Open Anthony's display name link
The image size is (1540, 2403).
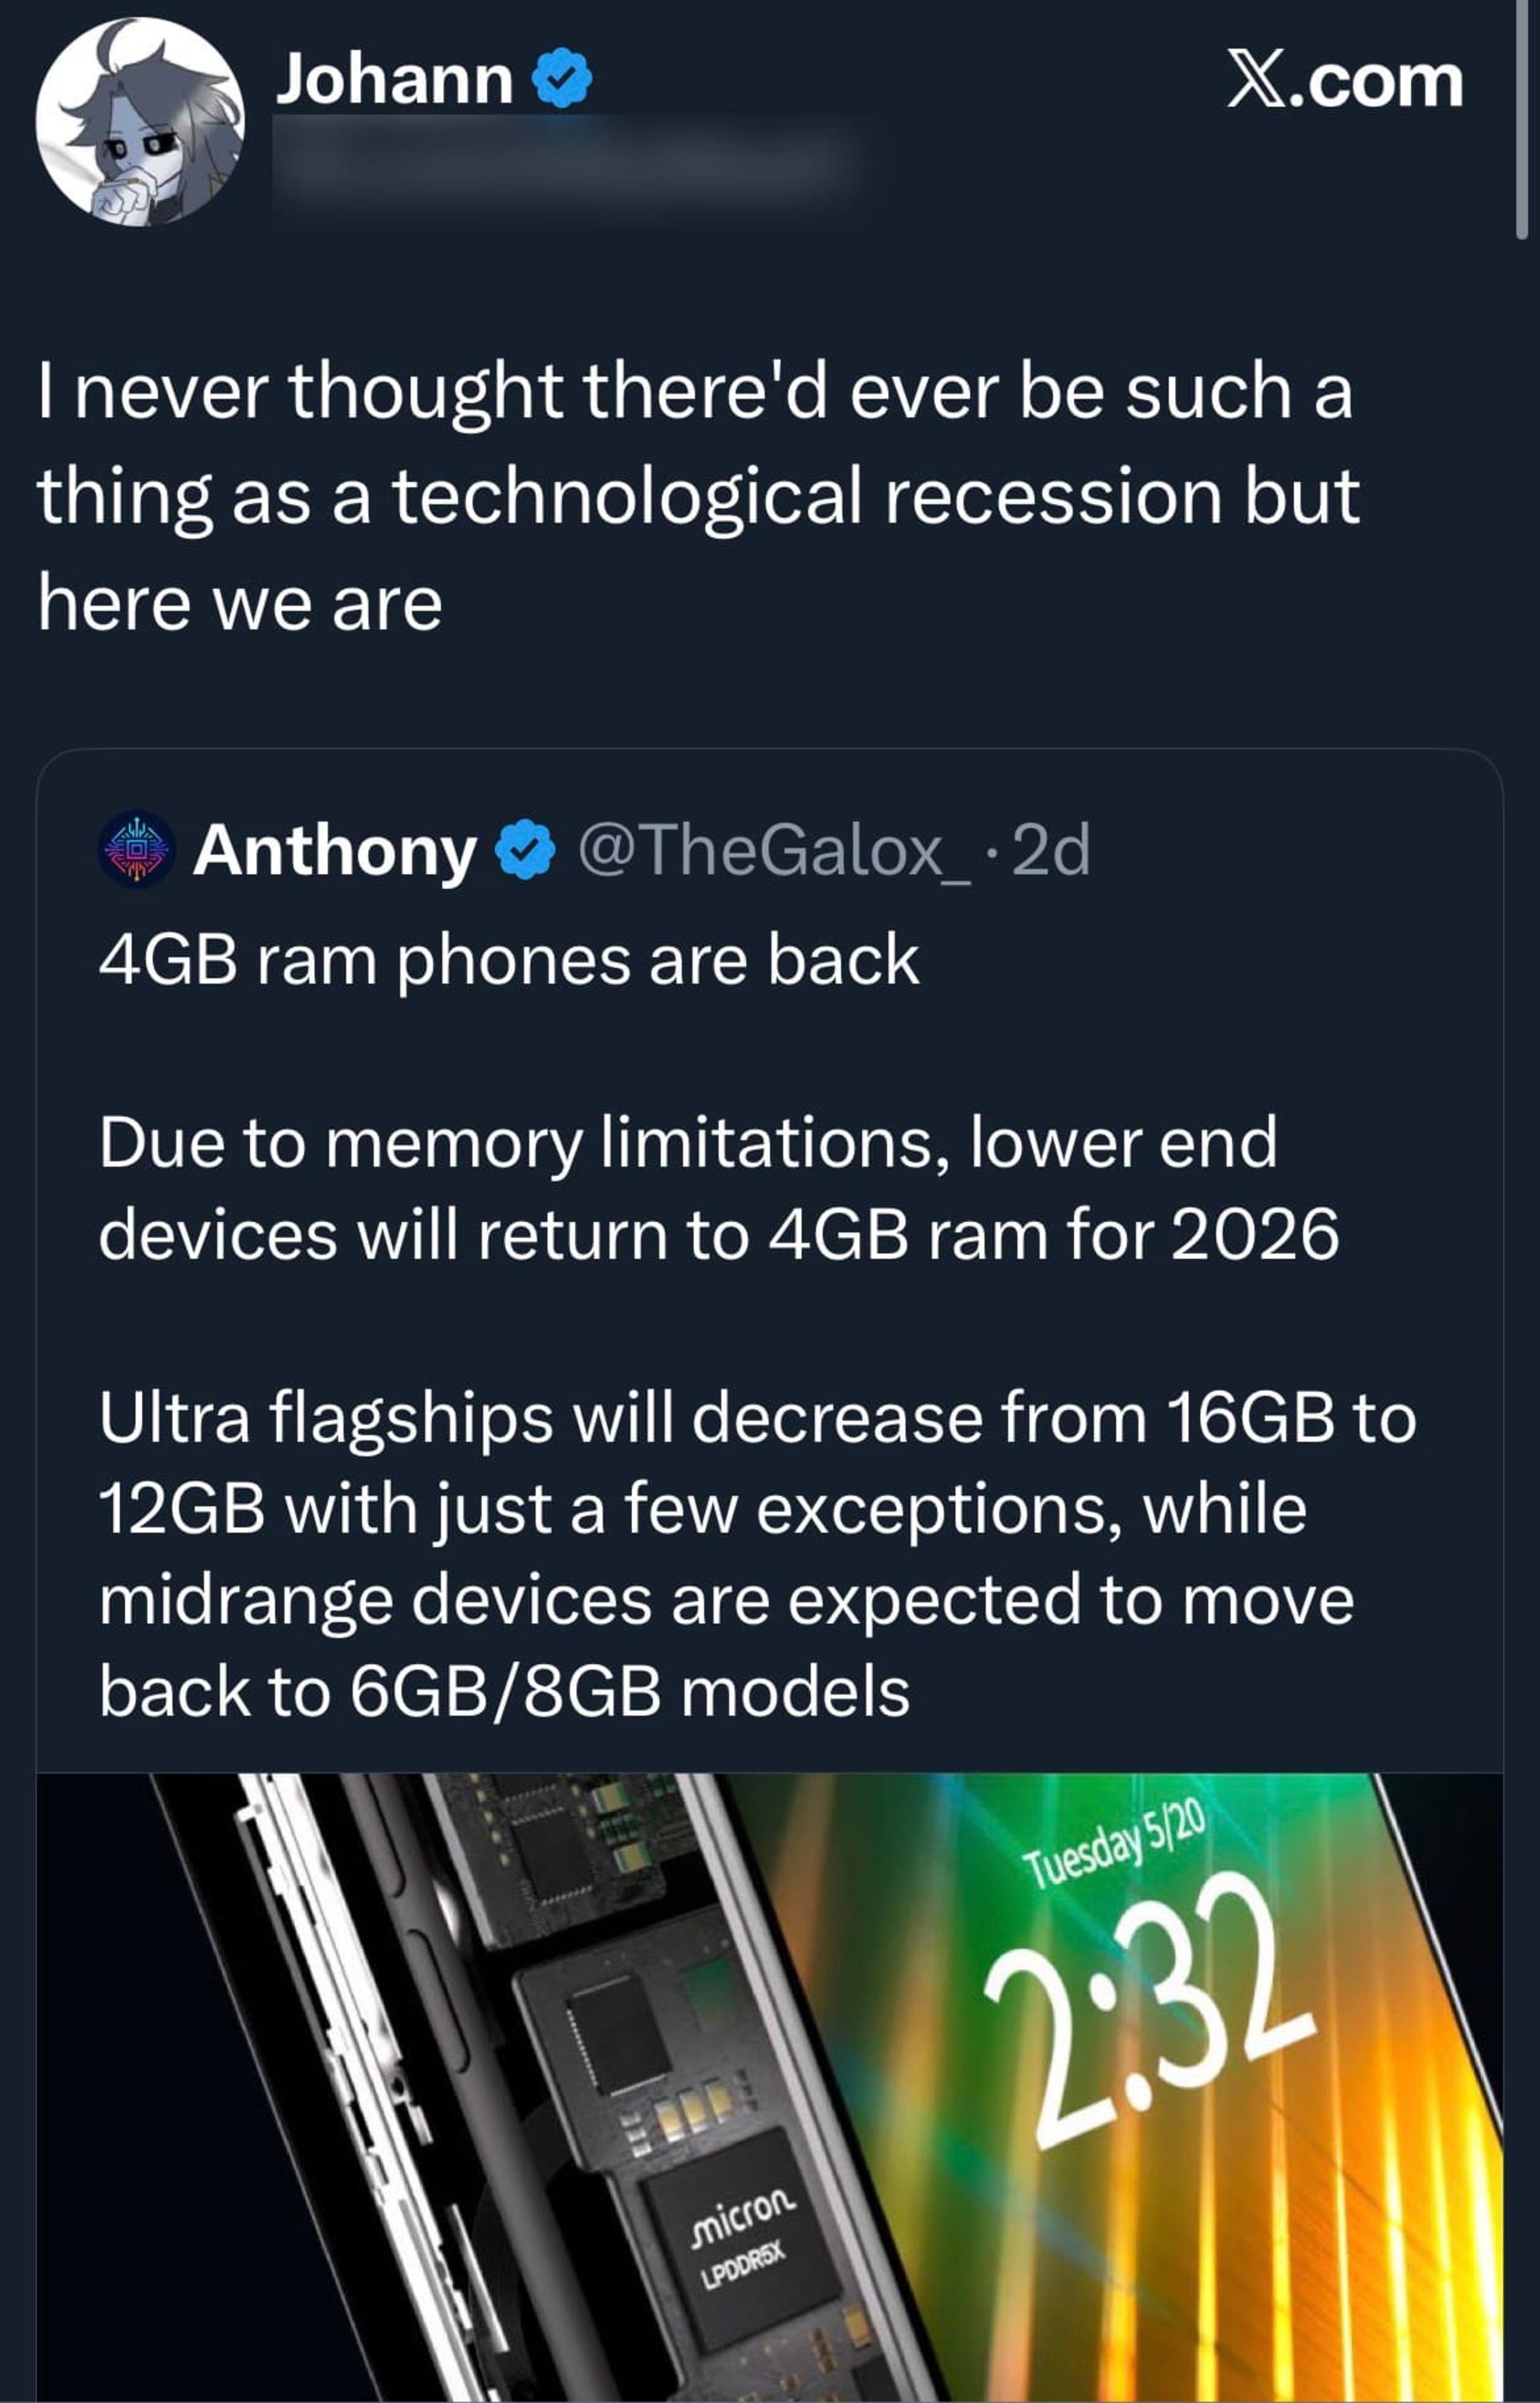pyautogui.click(x=335, y=851)
